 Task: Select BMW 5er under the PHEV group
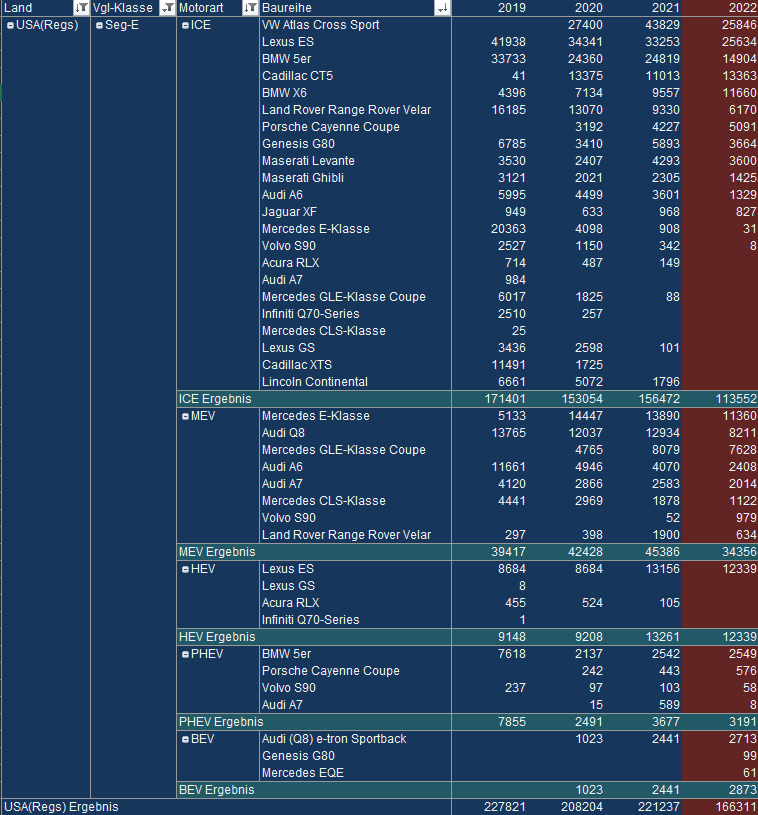pyautogui.click(x=286, y=654)
